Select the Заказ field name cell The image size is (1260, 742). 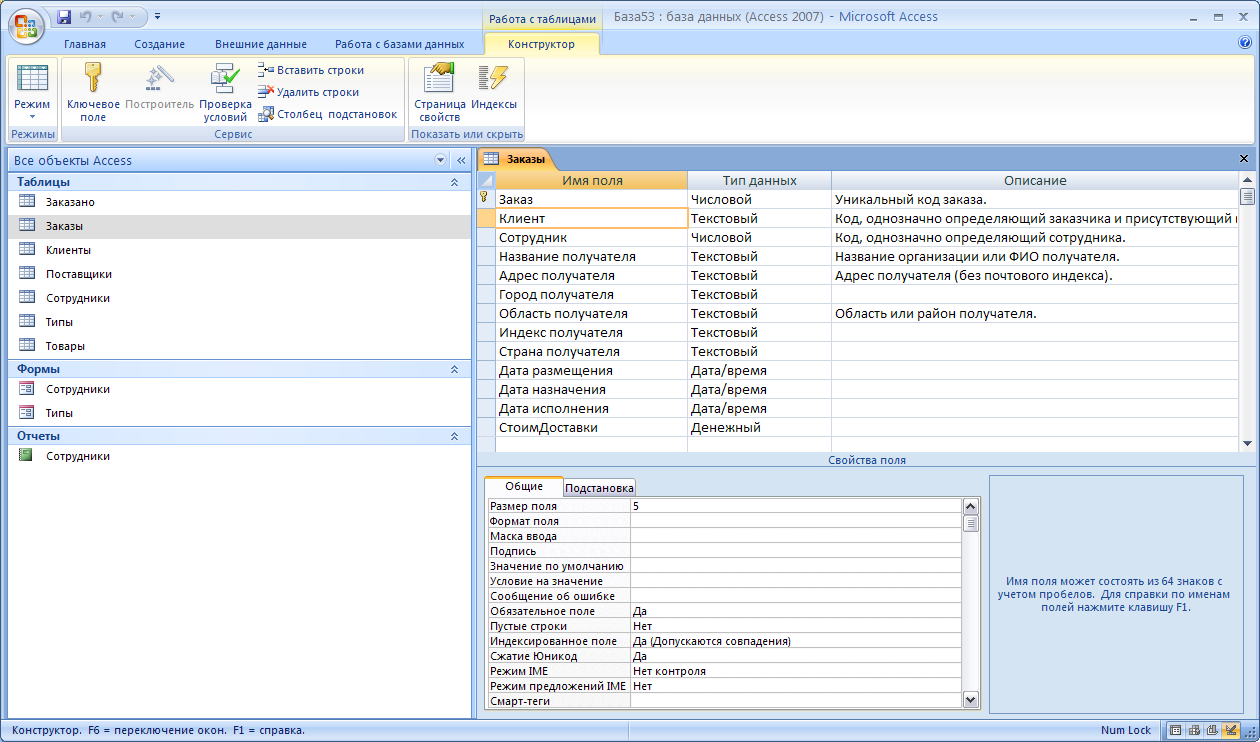point(591,200)
